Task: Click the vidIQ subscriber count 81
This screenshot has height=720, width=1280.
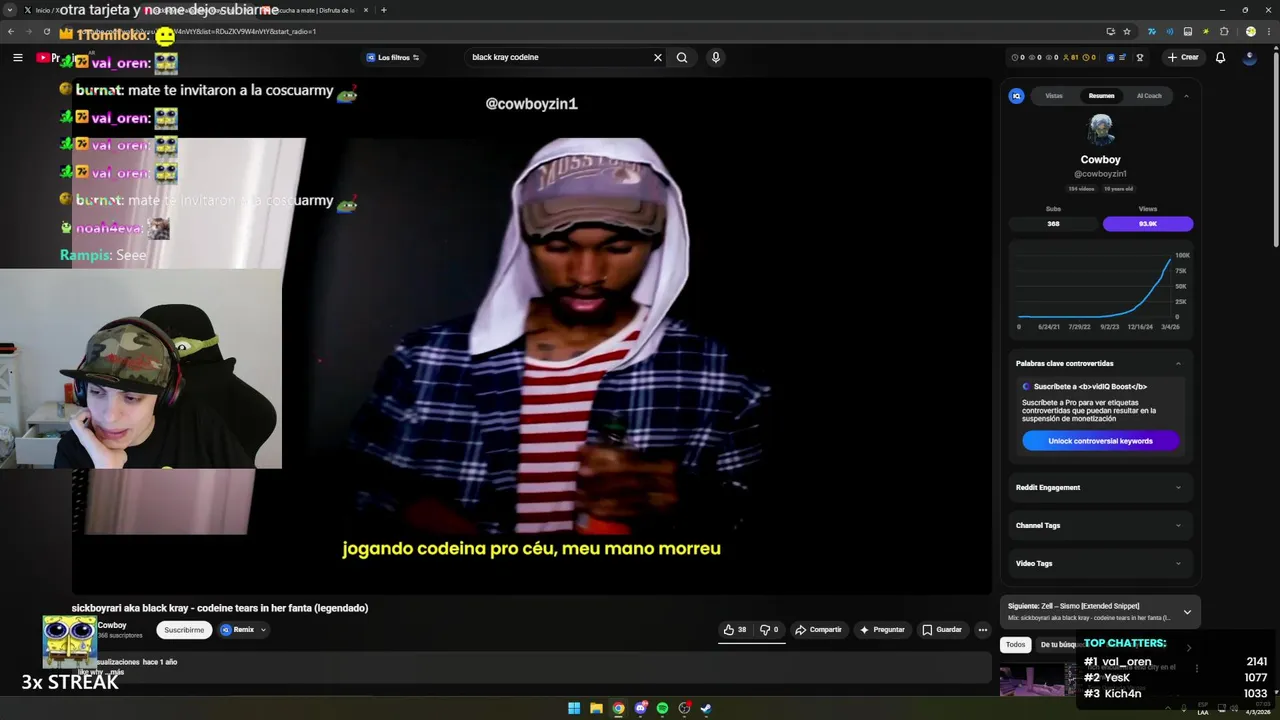Action: [1070, 57]
